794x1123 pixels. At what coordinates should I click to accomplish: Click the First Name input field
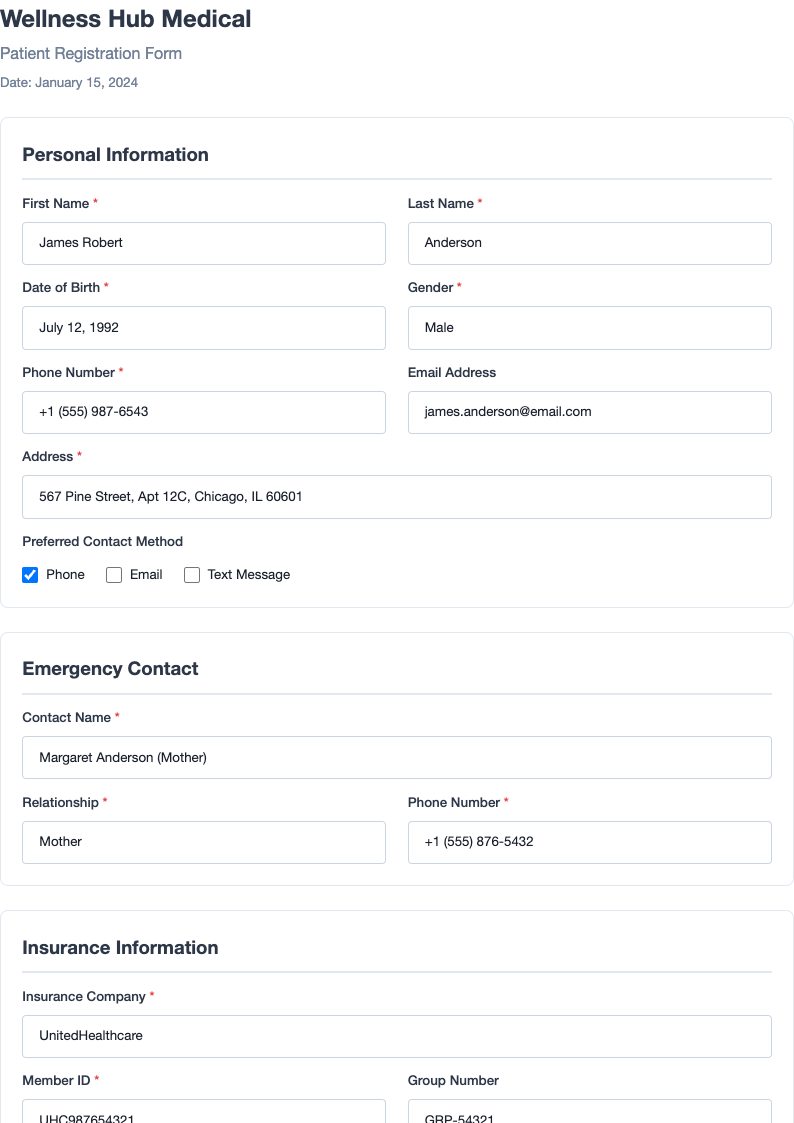[x=204, y=243]
